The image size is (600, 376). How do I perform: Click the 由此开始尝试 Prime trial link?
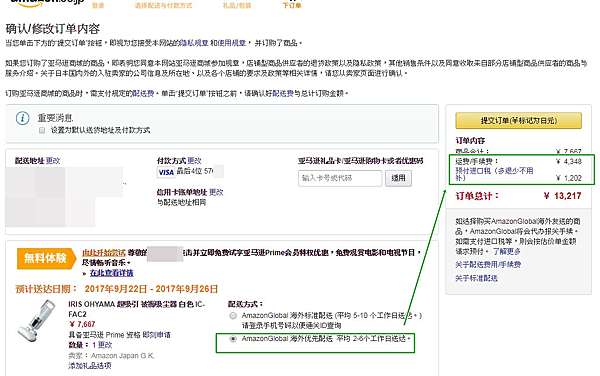pos(104,253)
